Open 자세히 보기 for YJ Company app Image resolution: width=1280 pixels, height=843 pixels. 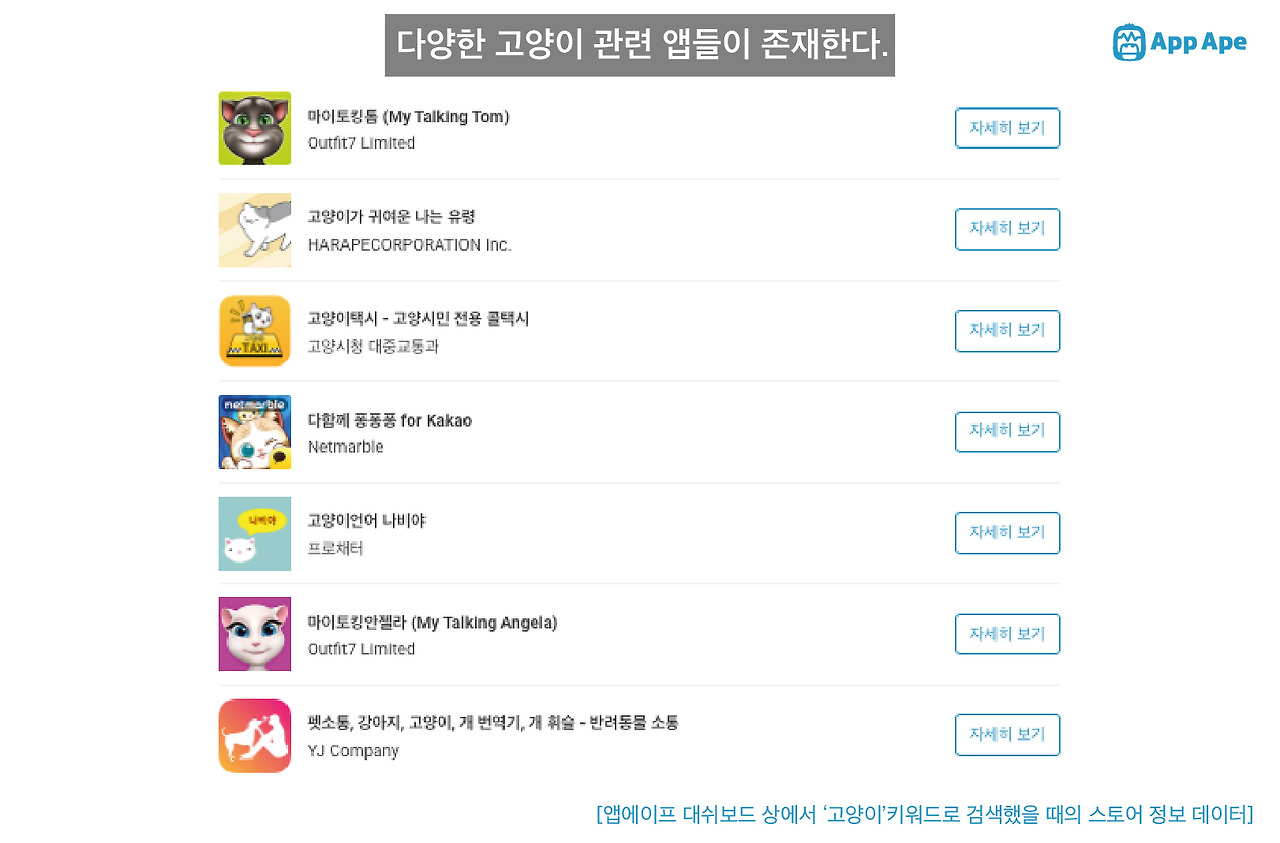(x=1007, y=735)
